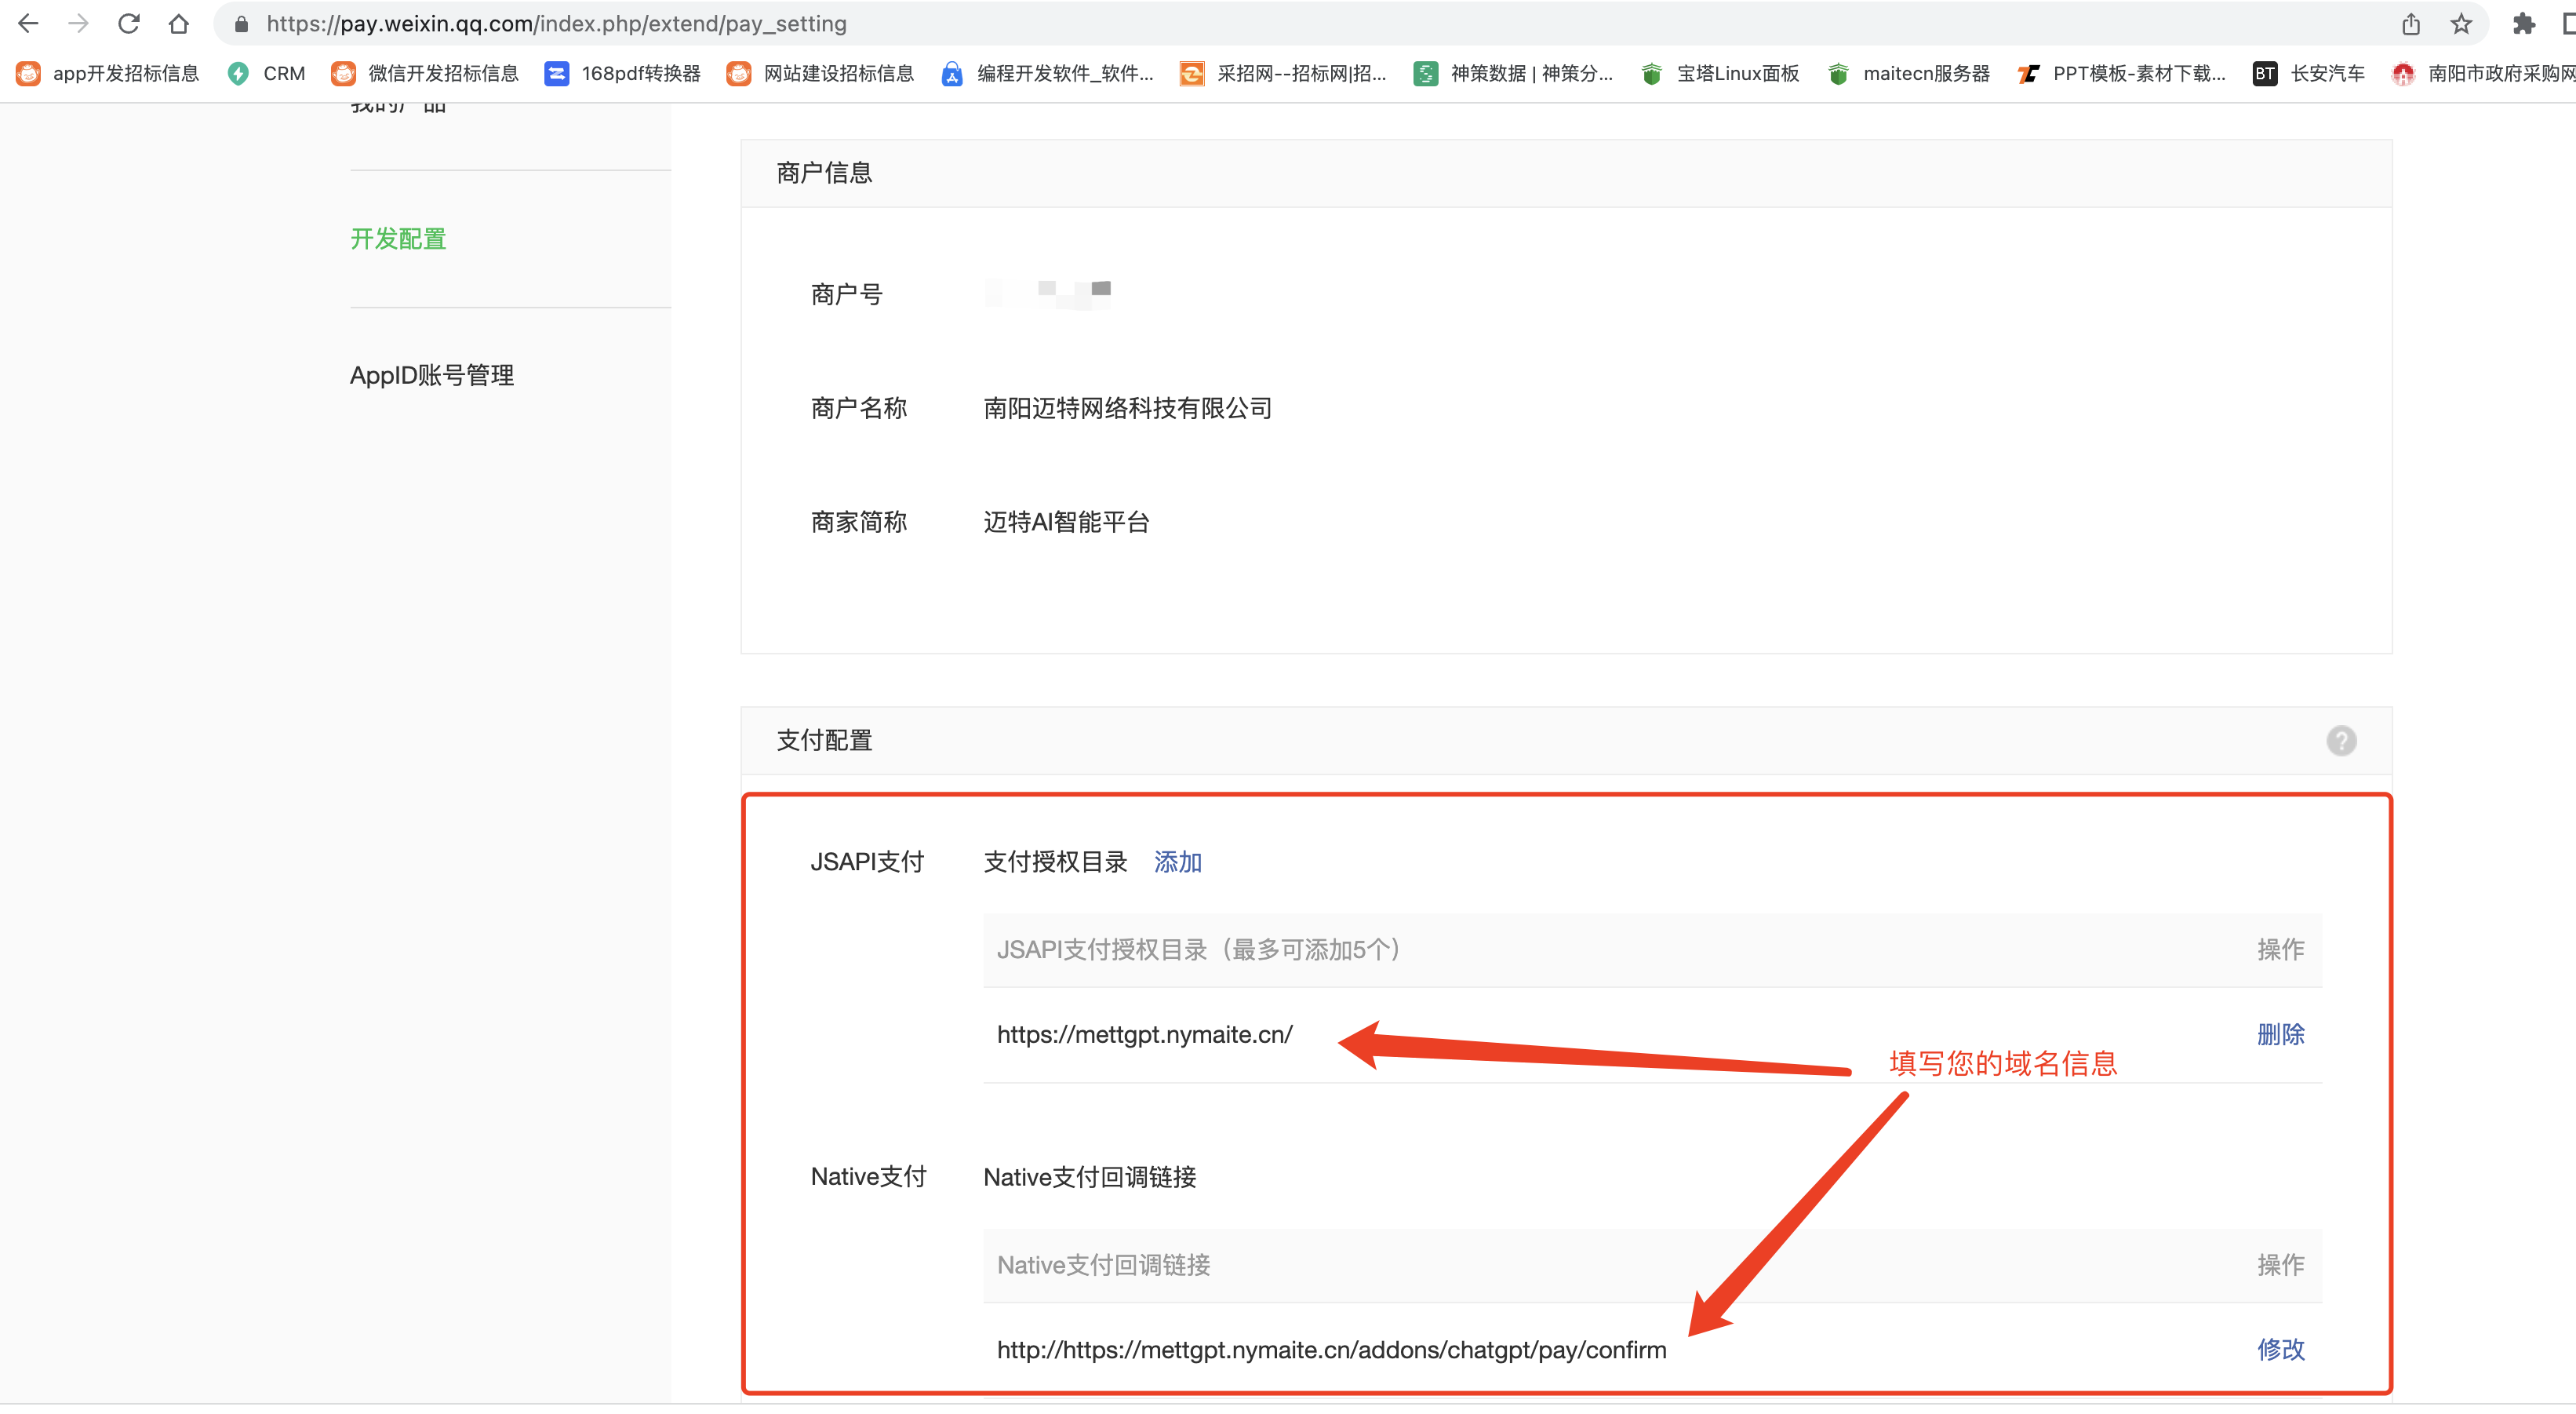
Task: Share the current page
Action: click(2411, 23)
